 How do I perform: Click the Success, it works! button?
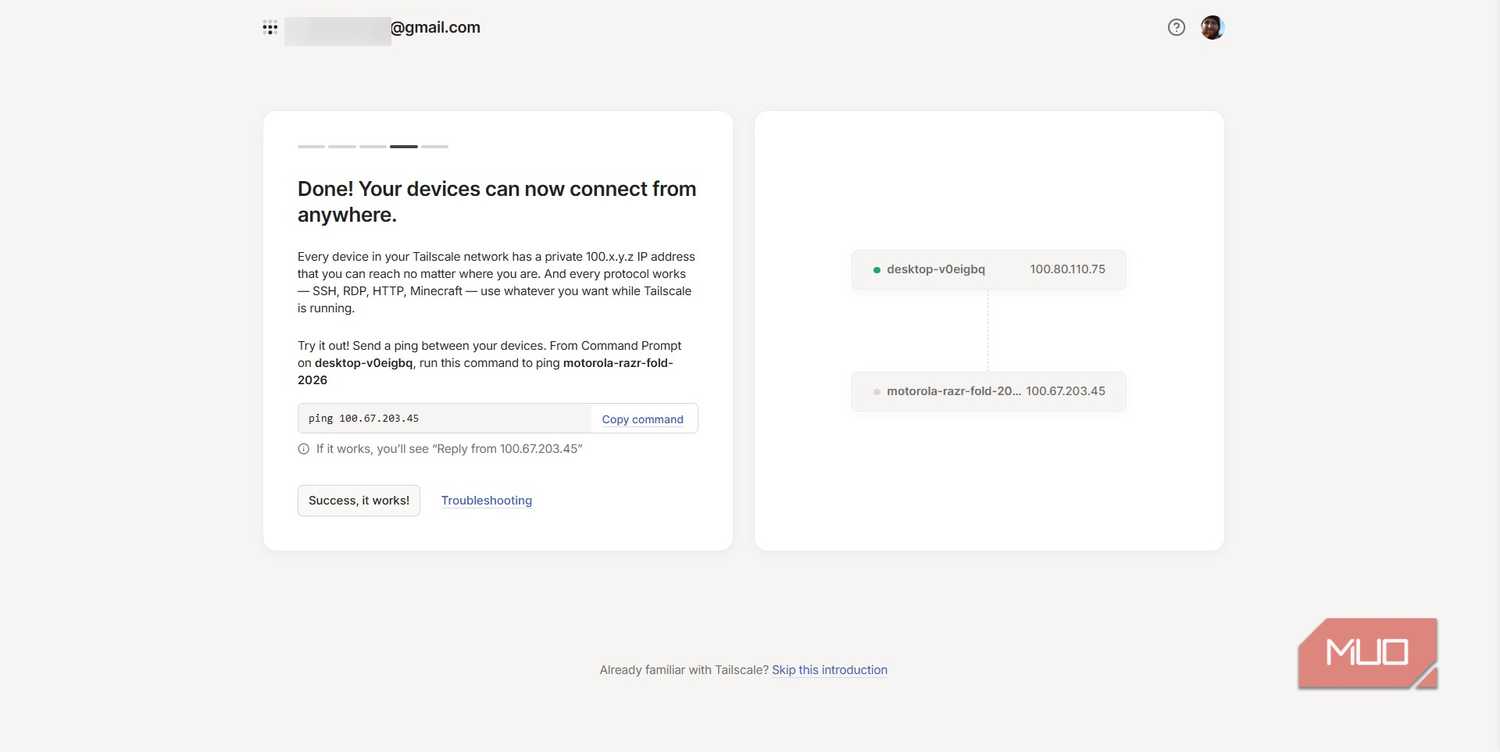(359, 500)
